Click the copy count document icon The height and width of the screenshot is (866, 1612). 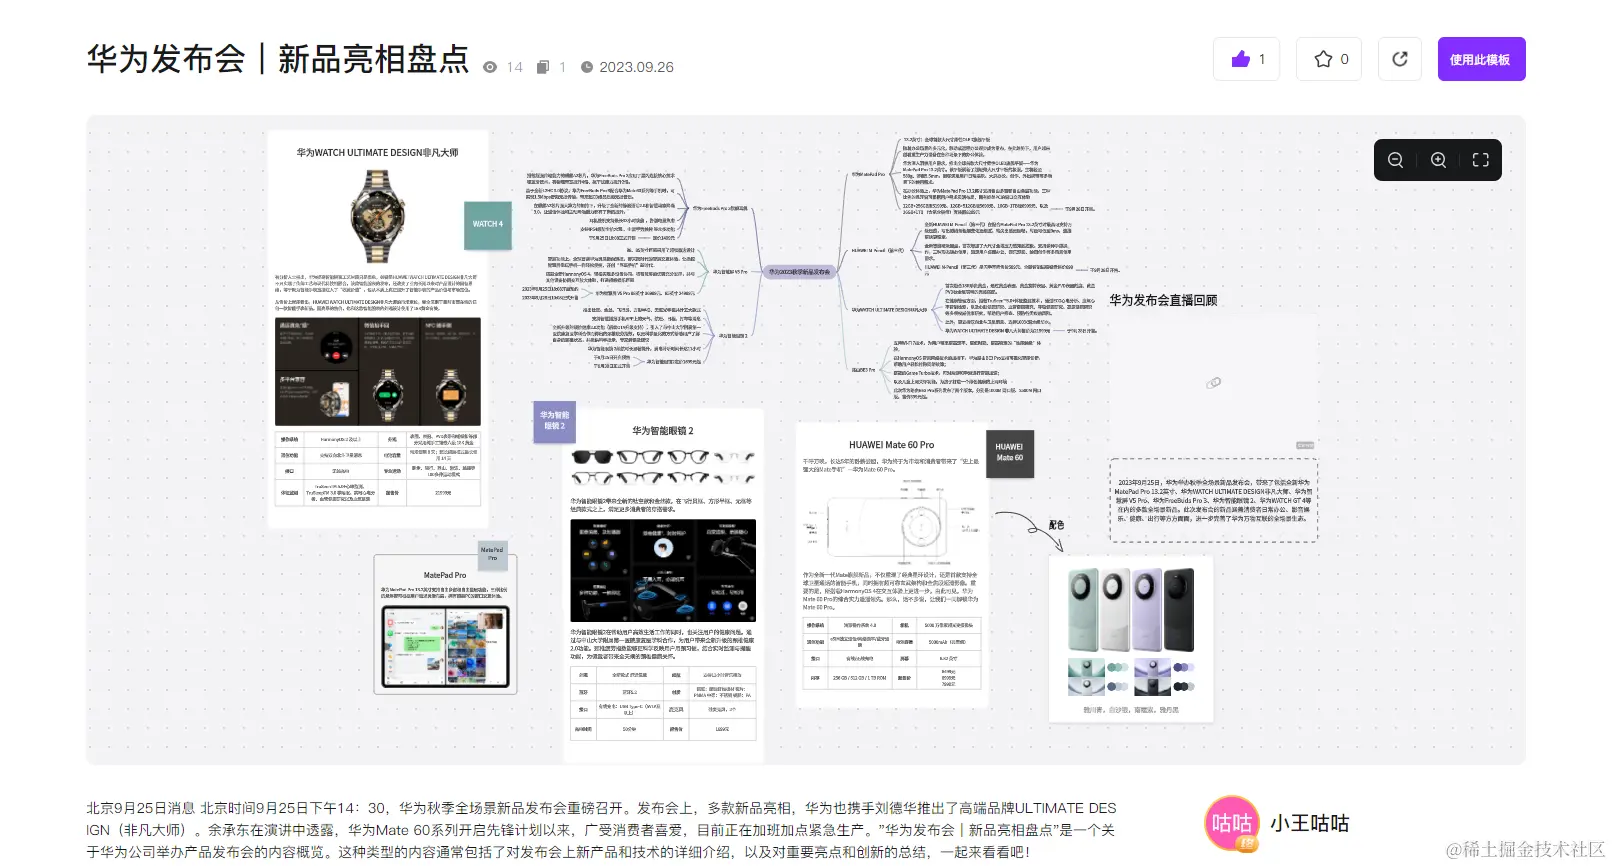543,67
